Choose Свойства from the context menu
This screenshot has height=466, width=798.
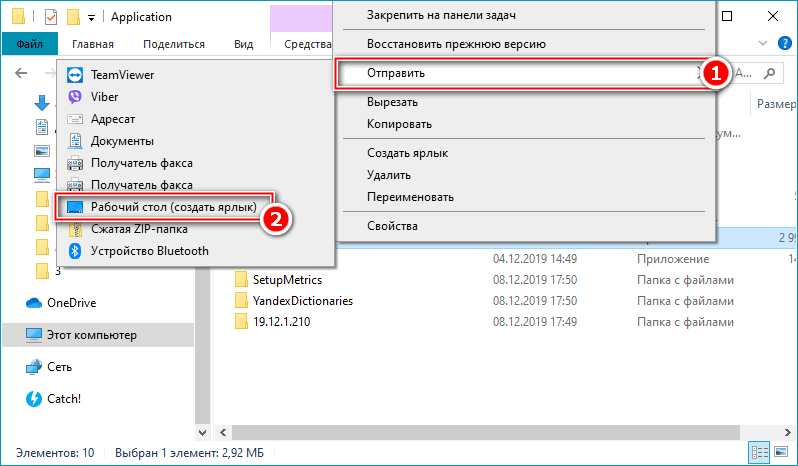[392, 226]
